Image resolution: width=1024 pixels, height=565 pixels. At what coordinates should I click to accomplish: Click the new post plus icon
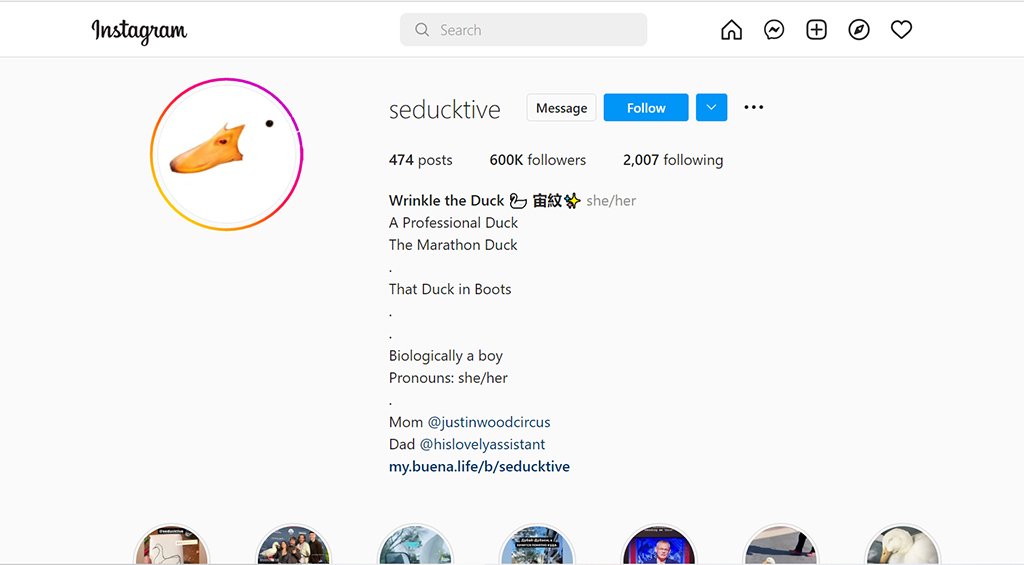click(x=817, y=30)
